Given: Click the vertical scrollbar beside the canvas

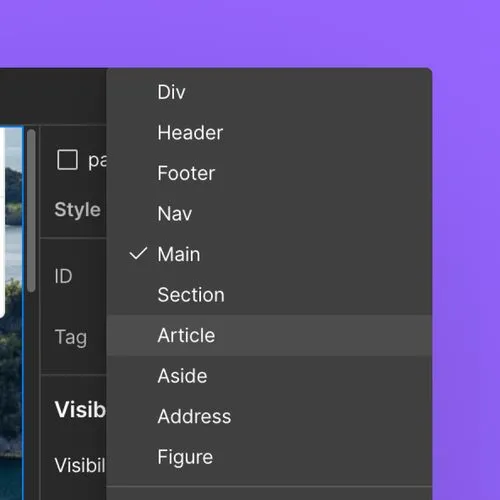Looking at the screenshot, I should pos(31,211).
